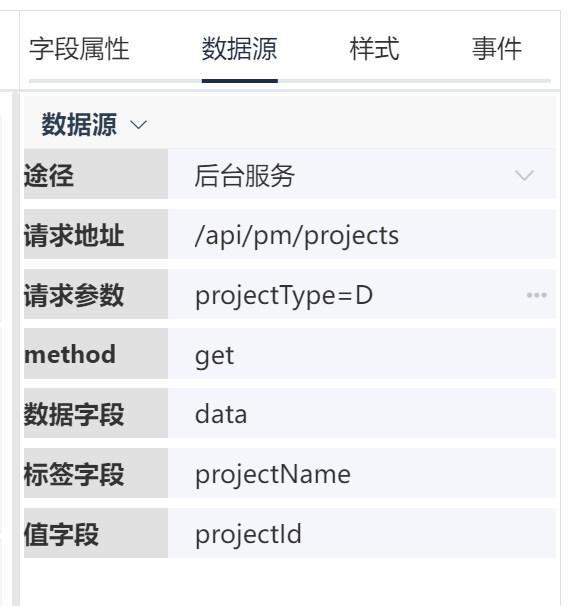Open the 请求参数 ellipsis editor icon
This screenshot has height=606, width=579.
[x=536, y=295]
